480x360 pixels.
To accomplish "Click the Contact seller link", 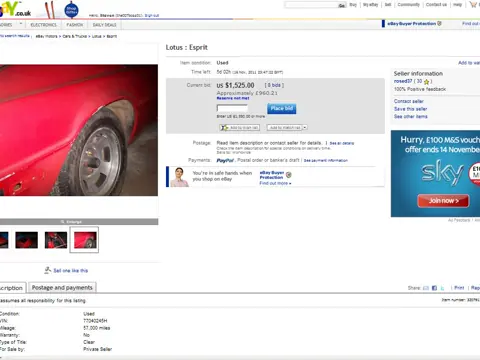I will click(409, 101).
